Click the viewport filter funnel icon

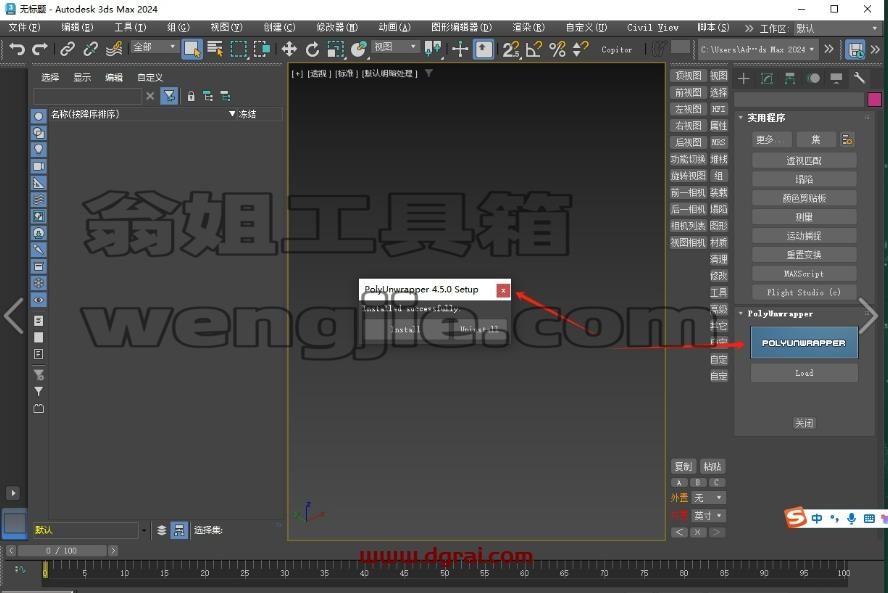[x=429, y=73]
